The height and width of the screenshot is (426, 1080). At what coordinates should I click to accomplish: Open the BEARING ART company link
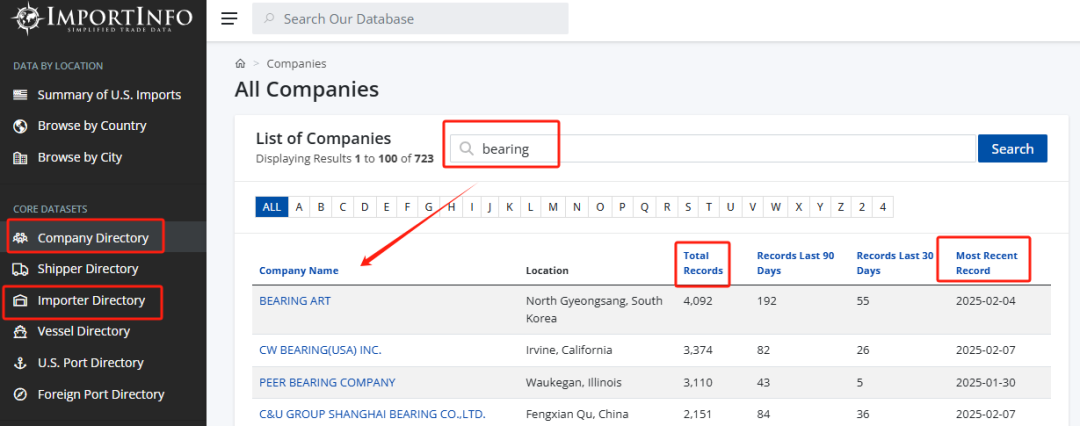[x=294, y=300]
